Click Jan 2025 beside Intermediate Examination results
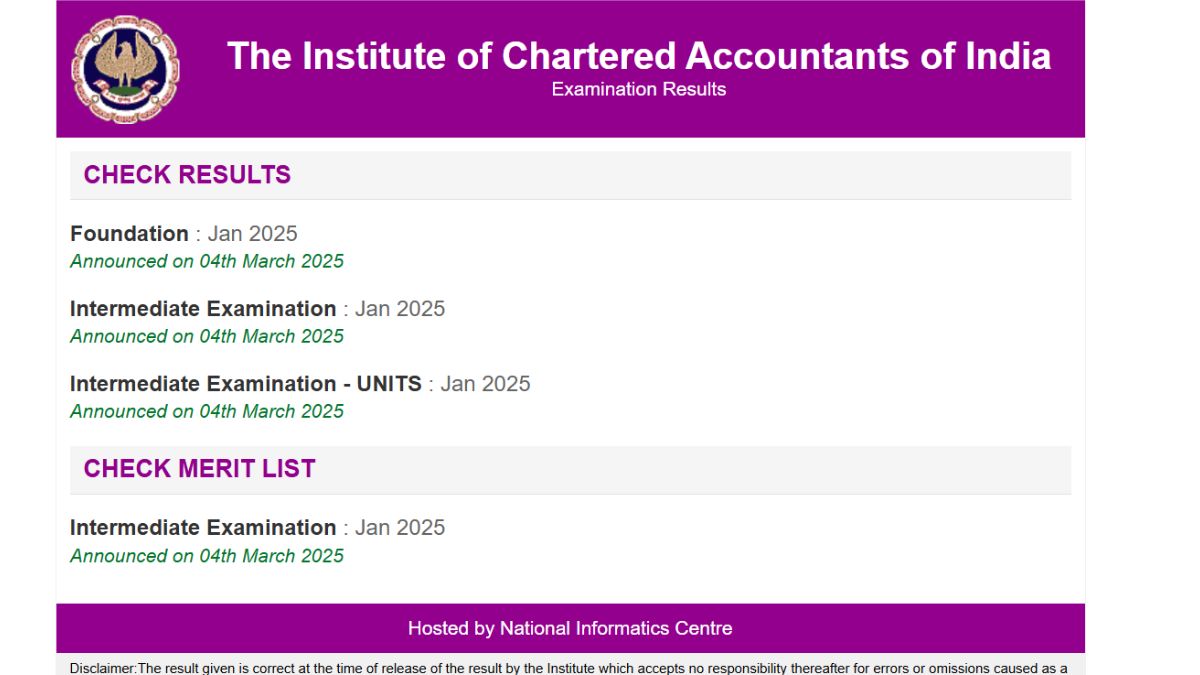The height and width of the screenshot is (675, 1200). [399, 309]
